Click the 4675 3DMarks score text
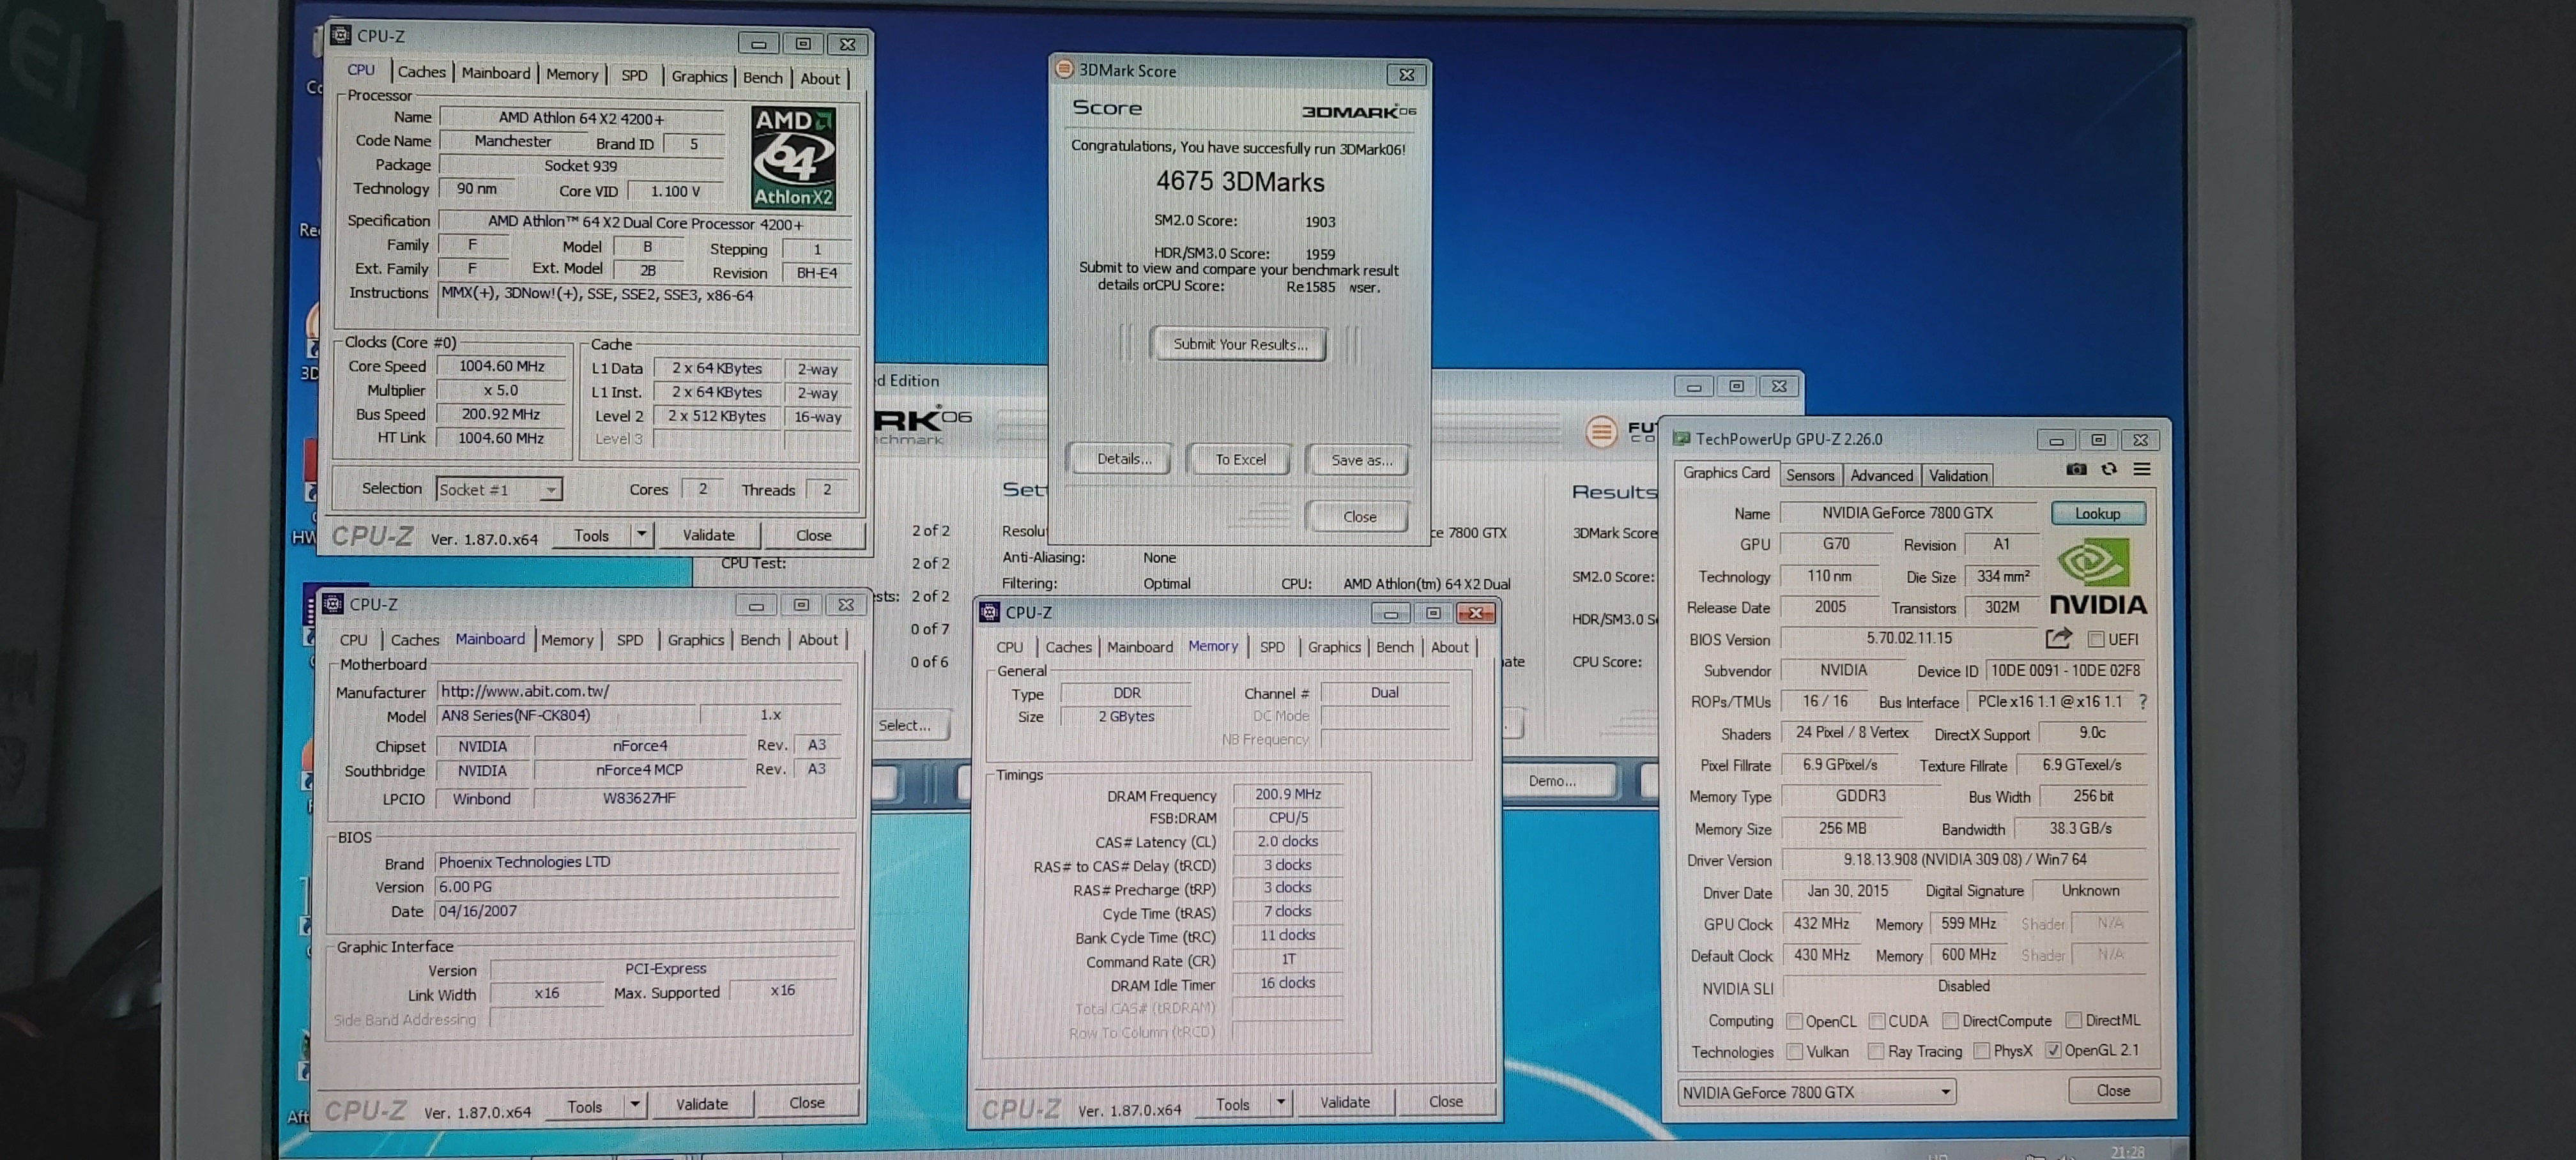Image resolution: width=2576 pixels, height=1160 pixels. coord(1240,182)
